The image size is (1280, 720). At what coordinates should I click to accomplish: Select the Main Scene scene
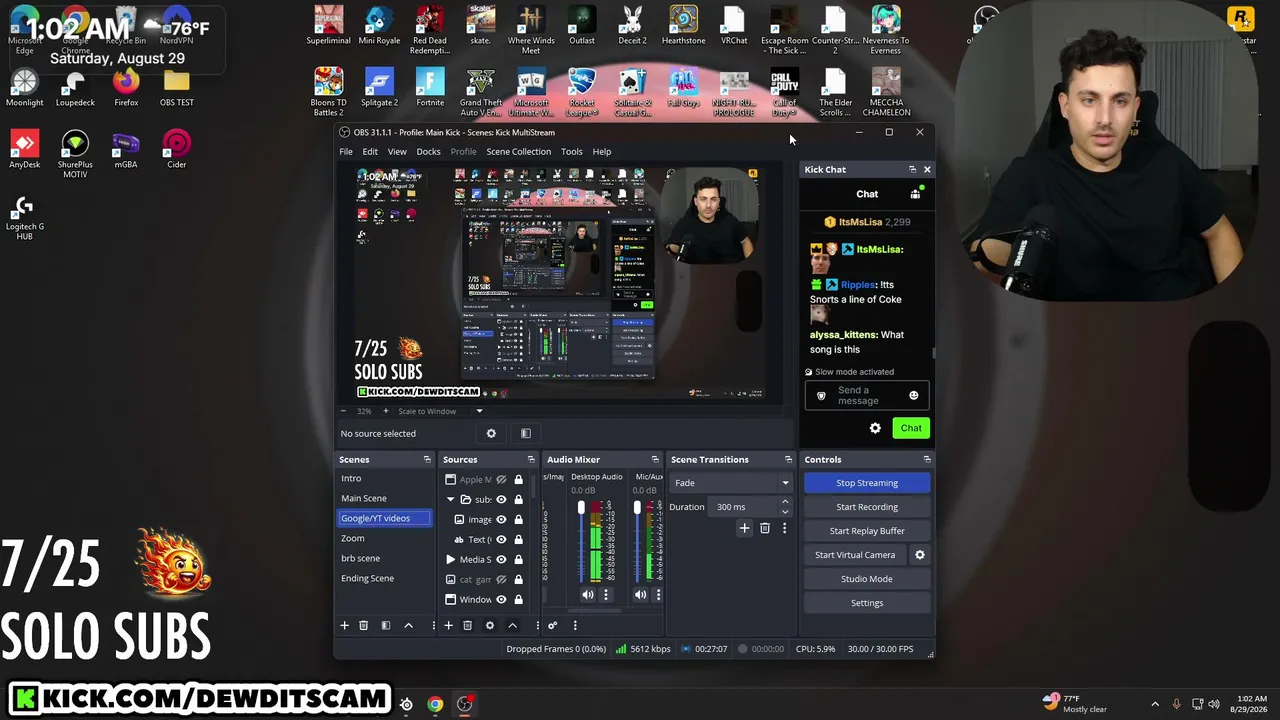364,498
